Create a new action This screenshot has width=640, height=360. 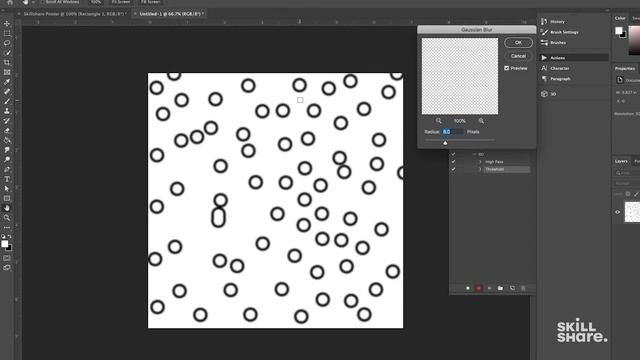512,288
